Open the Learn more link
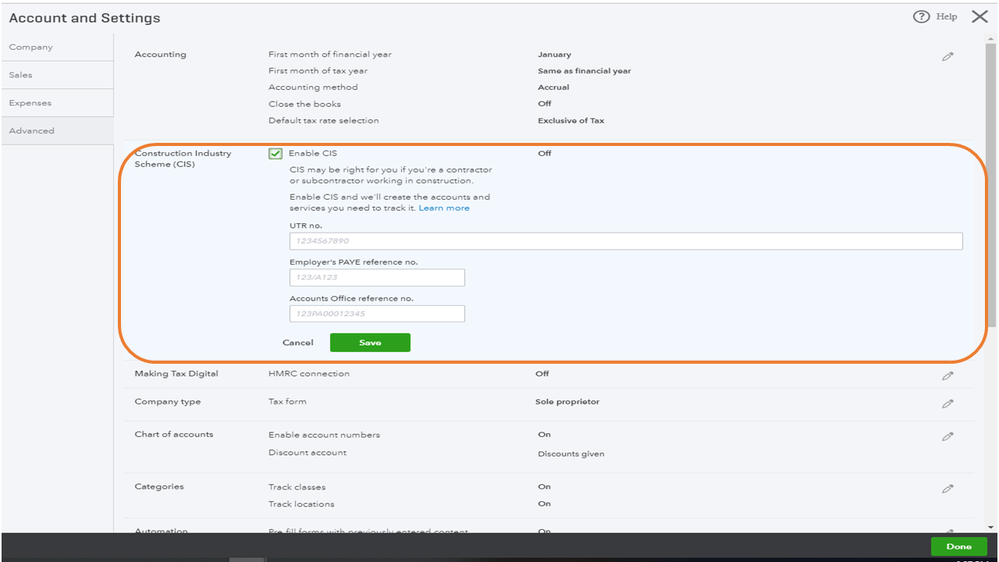The width and height of the screenshot is (999, 562). click(444, 208)
